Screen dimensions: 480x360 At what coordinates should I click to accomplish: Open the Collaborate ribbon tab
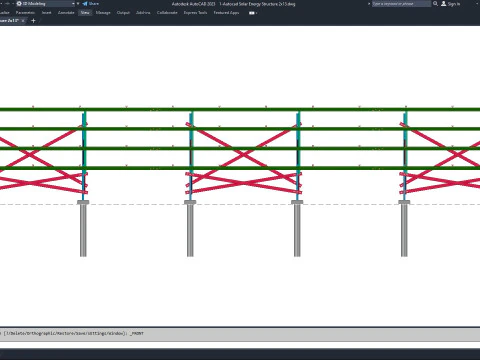(167, 13)
